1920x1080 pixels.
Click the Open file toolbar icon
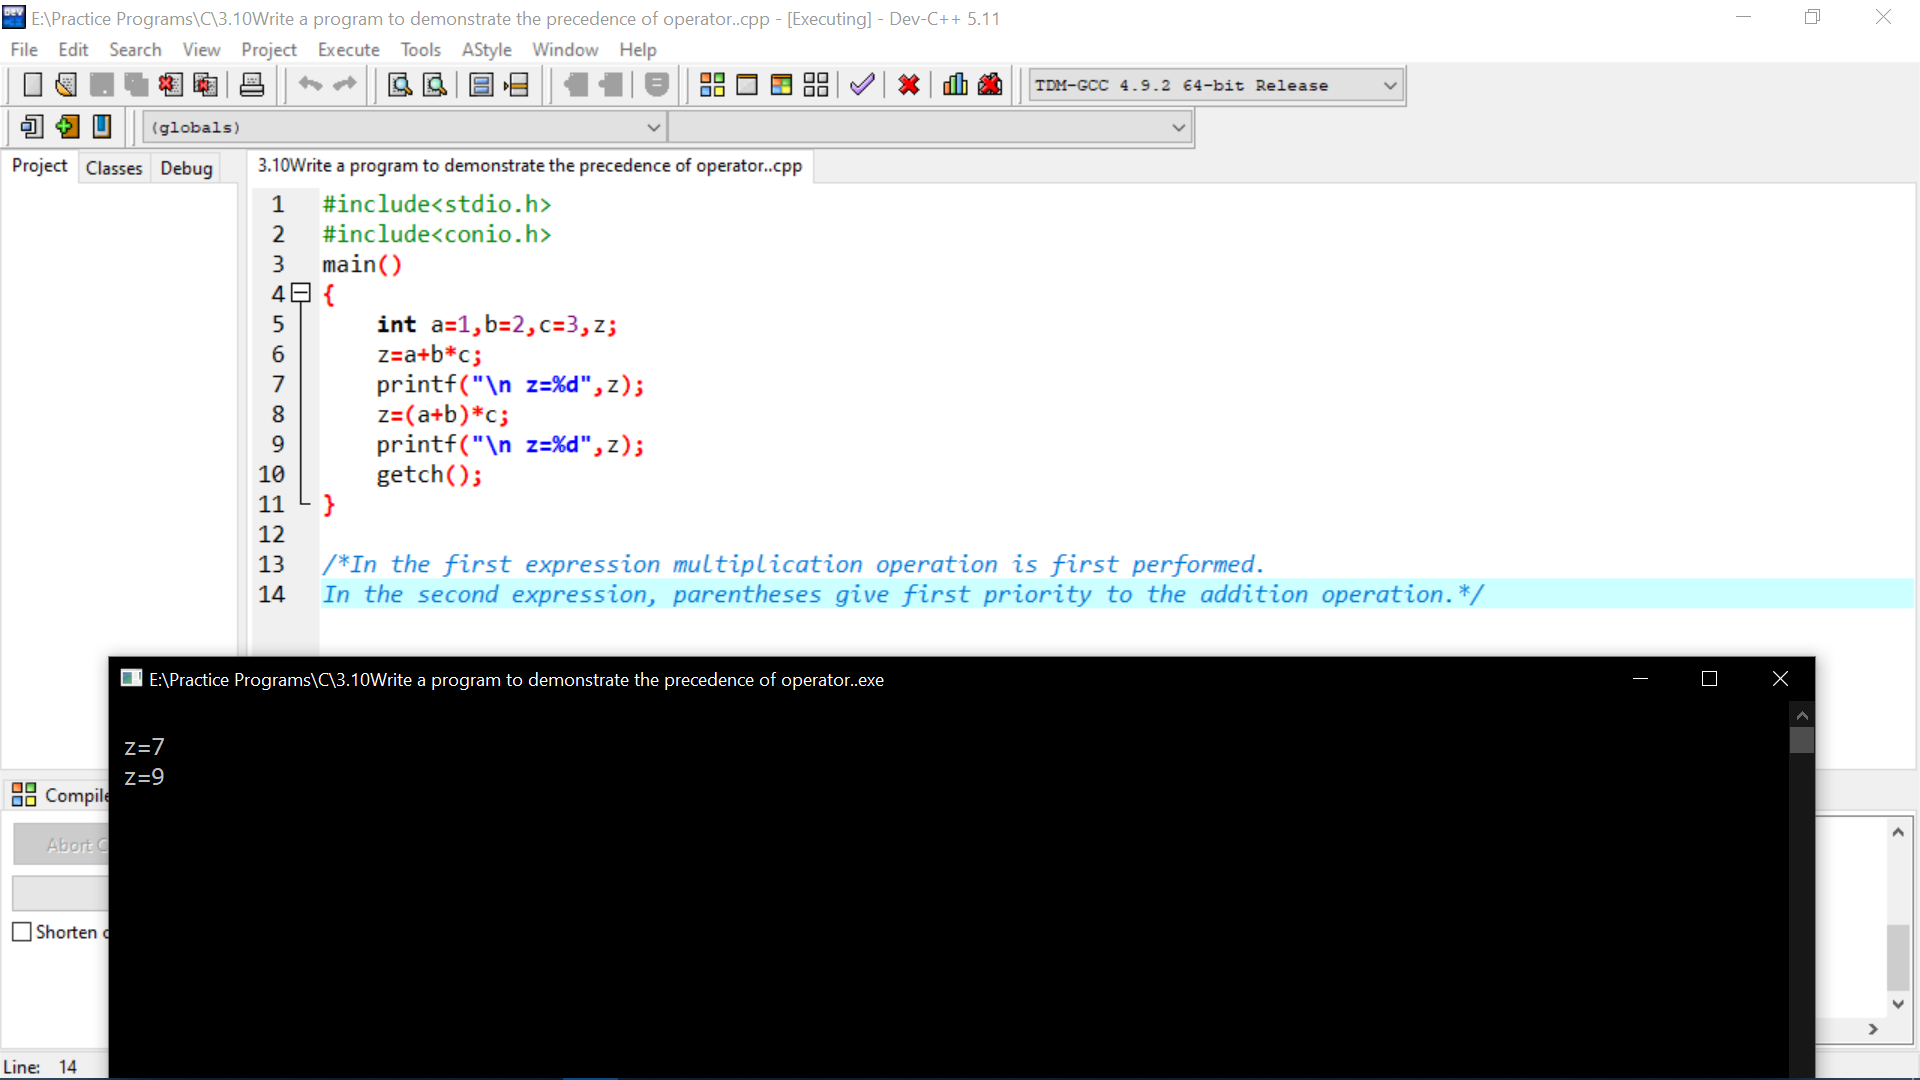(66, 85)
